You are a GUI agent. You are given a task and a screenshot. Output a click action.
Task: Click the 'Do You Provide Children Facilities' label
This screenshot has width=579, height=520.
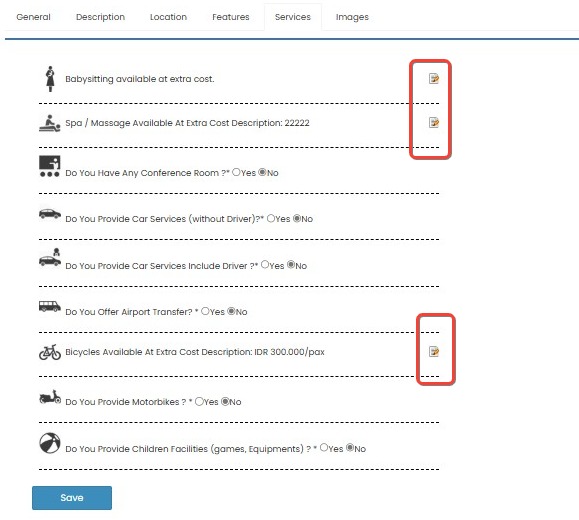click(188, 449)
